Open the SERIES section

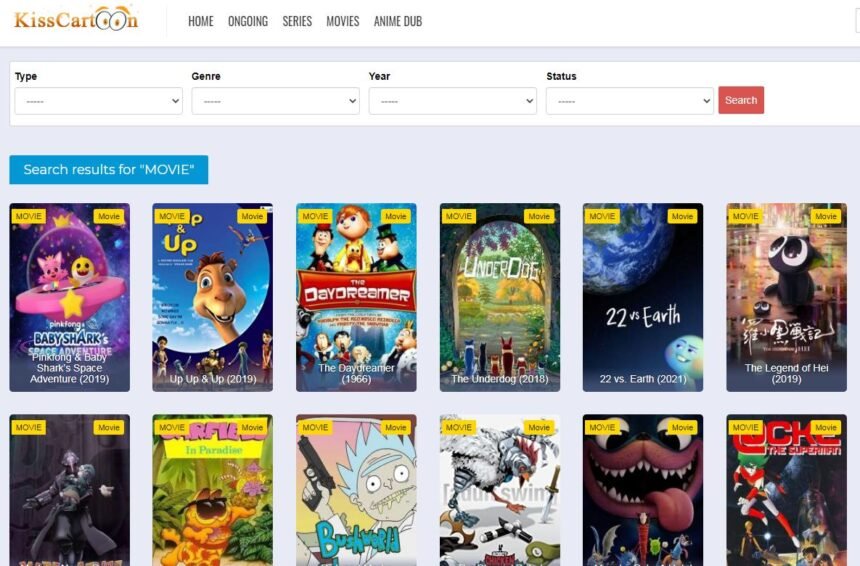point(297,21)
